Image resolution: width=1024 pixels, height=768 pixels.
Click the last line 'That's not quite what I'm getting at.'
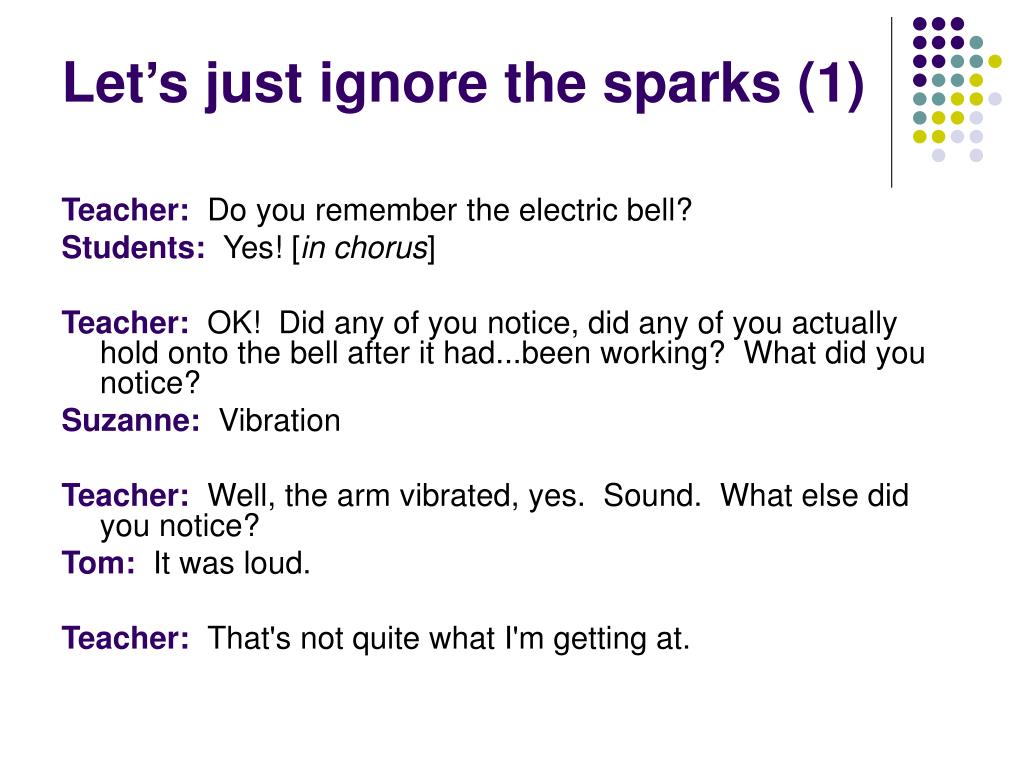(x=448, y=638)
